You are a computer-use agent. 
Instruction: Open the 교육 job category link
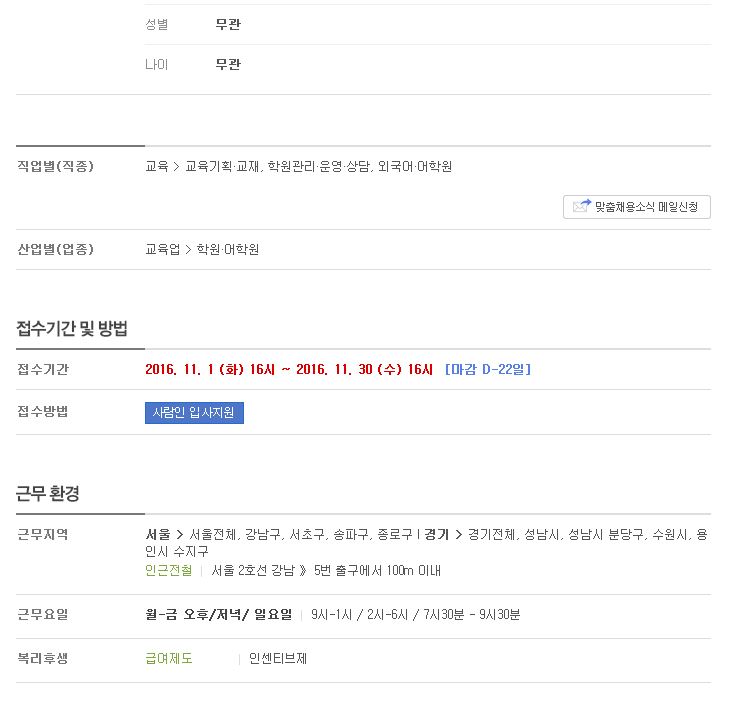157,166
